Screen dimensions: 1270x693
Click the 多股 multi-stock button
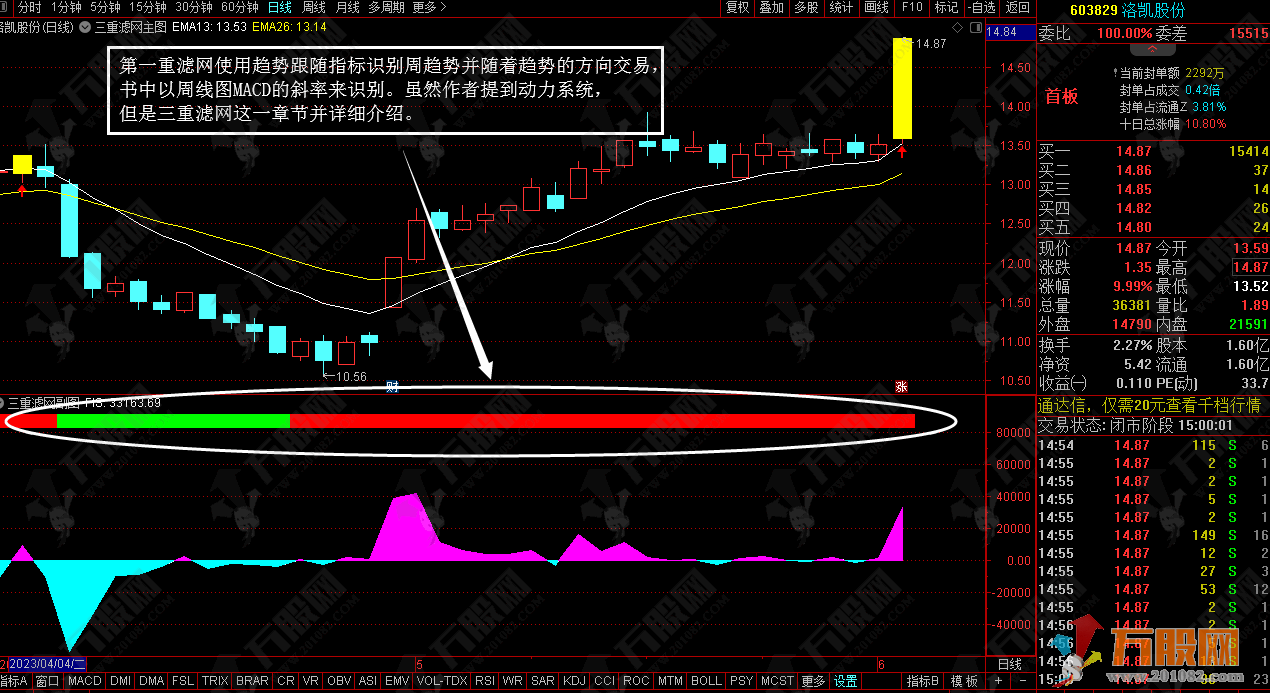806,7
